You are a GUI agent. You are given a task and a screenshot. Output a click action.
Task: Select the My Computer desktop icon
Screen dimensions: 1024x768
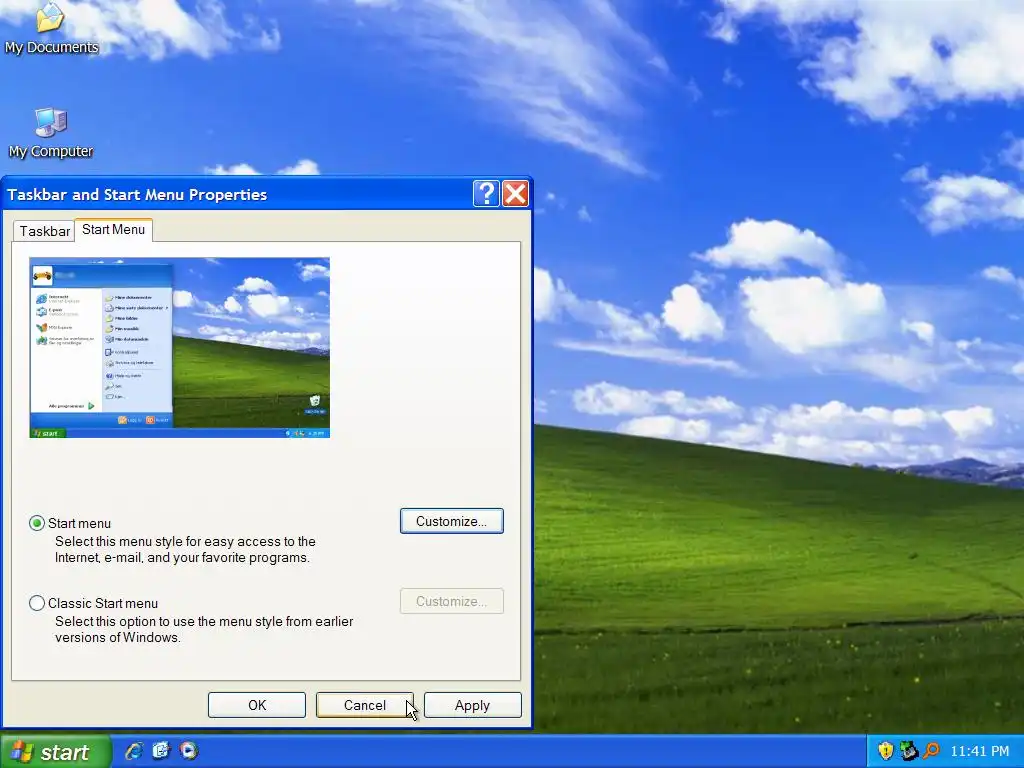[51, 133]
